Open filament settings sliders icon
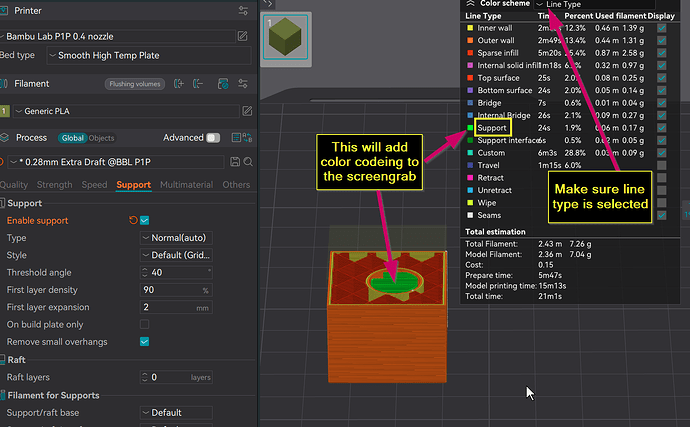The height and width of the screenshot is (427, 690). point(243,84)
